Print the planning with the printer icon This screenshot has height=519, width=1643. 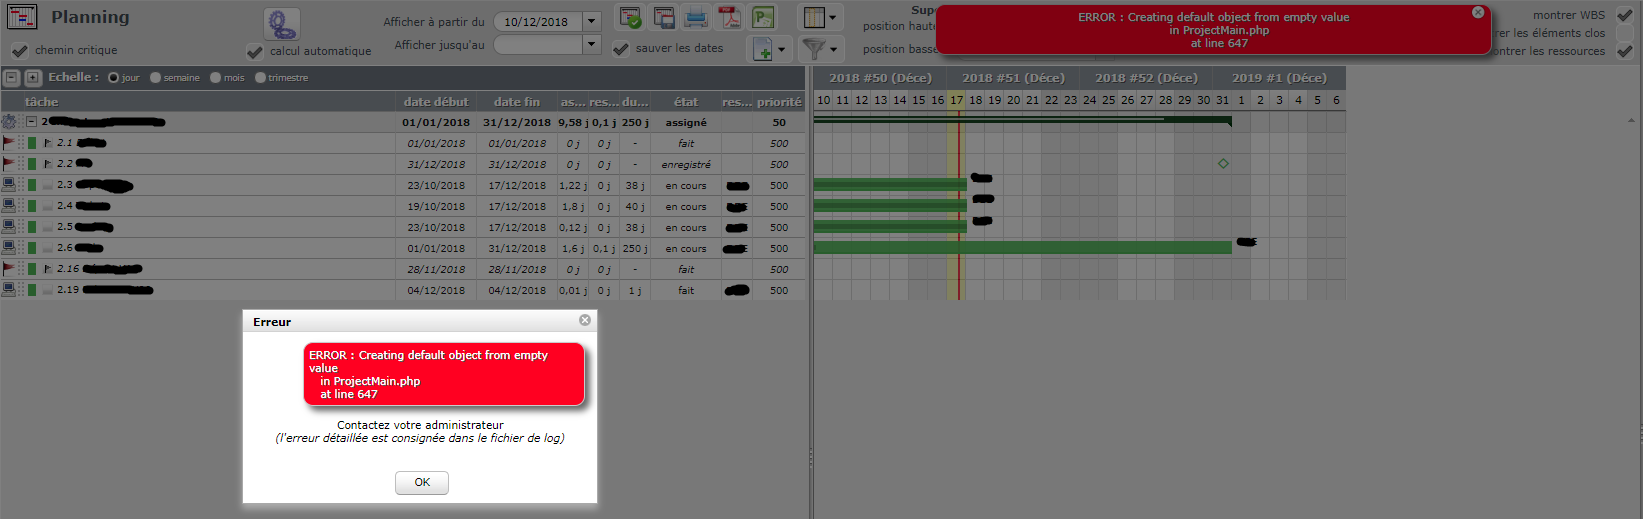pos(696,18)
